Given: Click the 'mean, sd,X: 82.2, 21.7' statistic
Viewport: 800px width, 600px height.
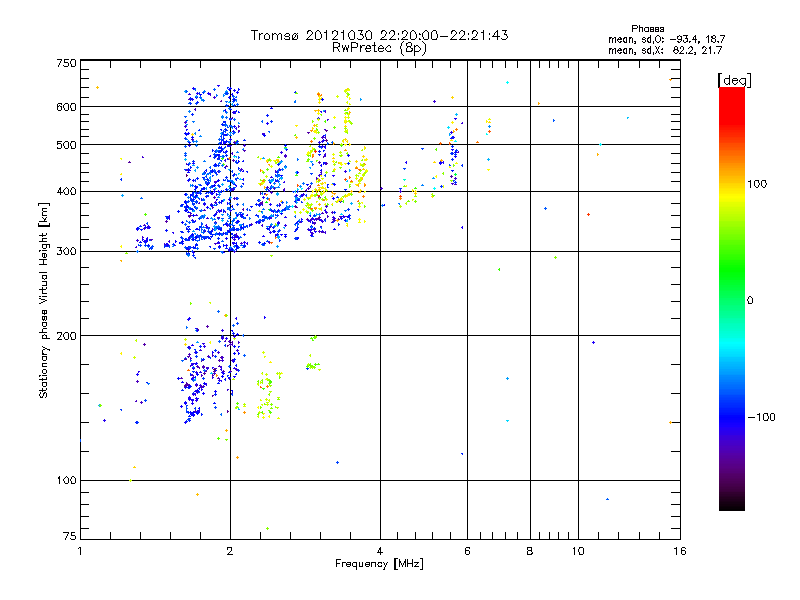Looking at the screenshot, I should coord(665,50).
